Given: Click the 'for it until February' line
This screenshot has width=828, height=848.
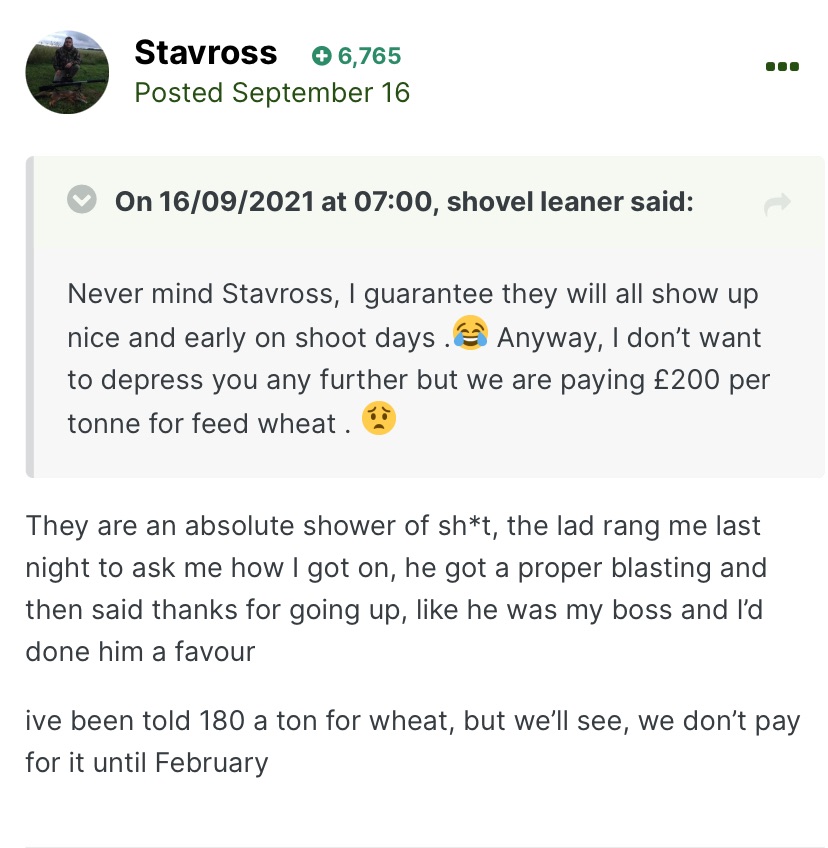Looking at the screenshot, I should tap(147, 763).
